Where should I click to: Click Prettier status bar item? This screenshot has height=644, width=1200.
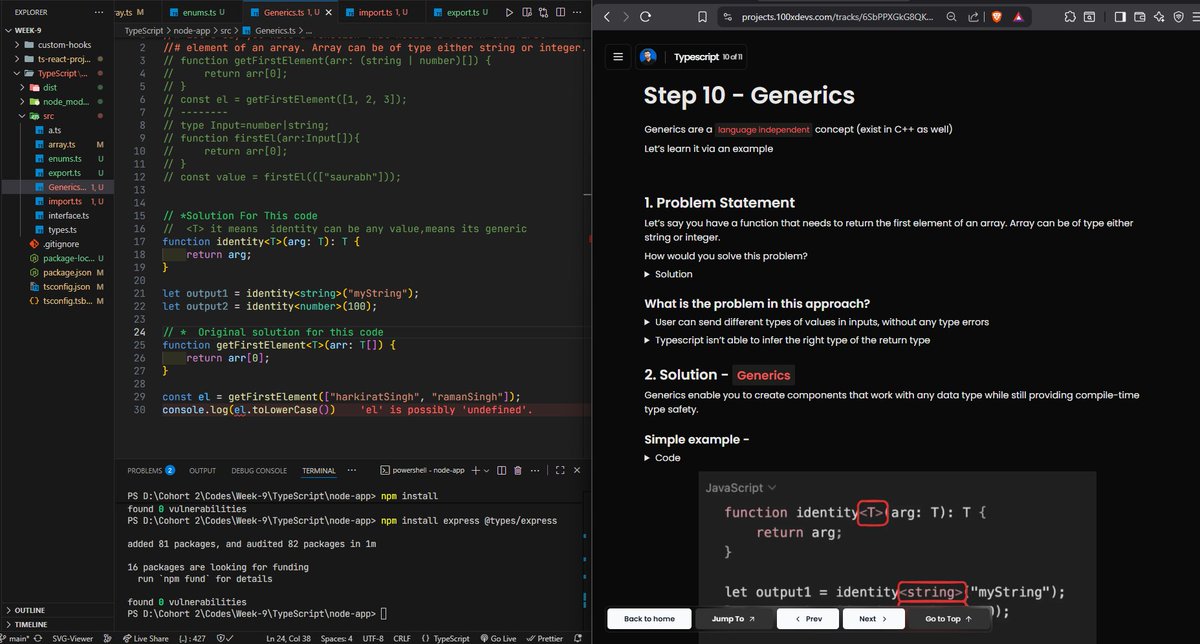(x=546, y=637)
